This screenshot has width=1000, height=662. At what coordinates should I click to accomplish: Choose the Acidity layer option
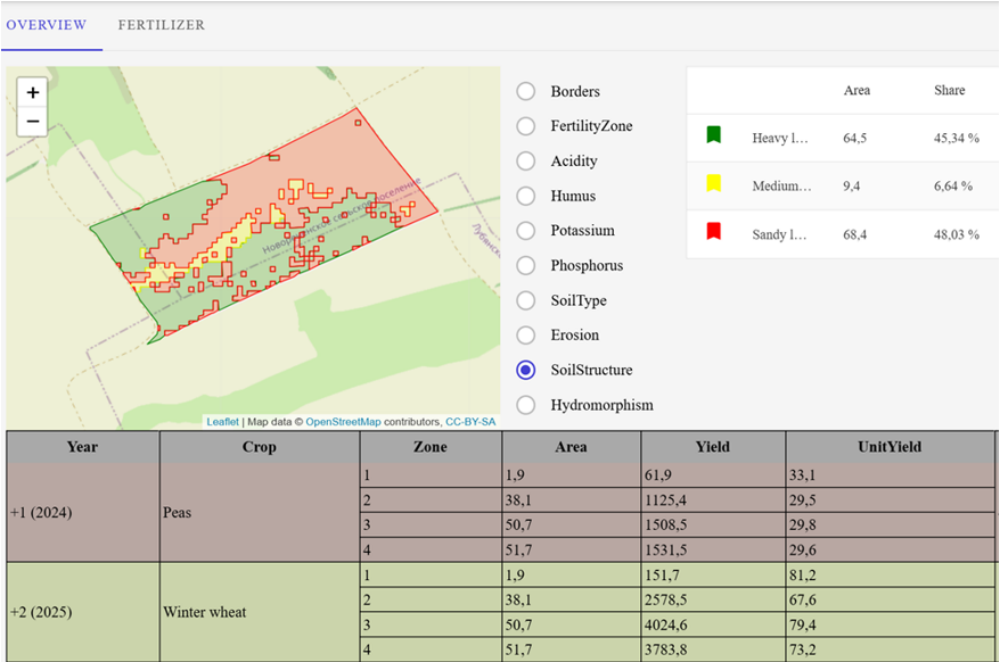tap(526, 161)
